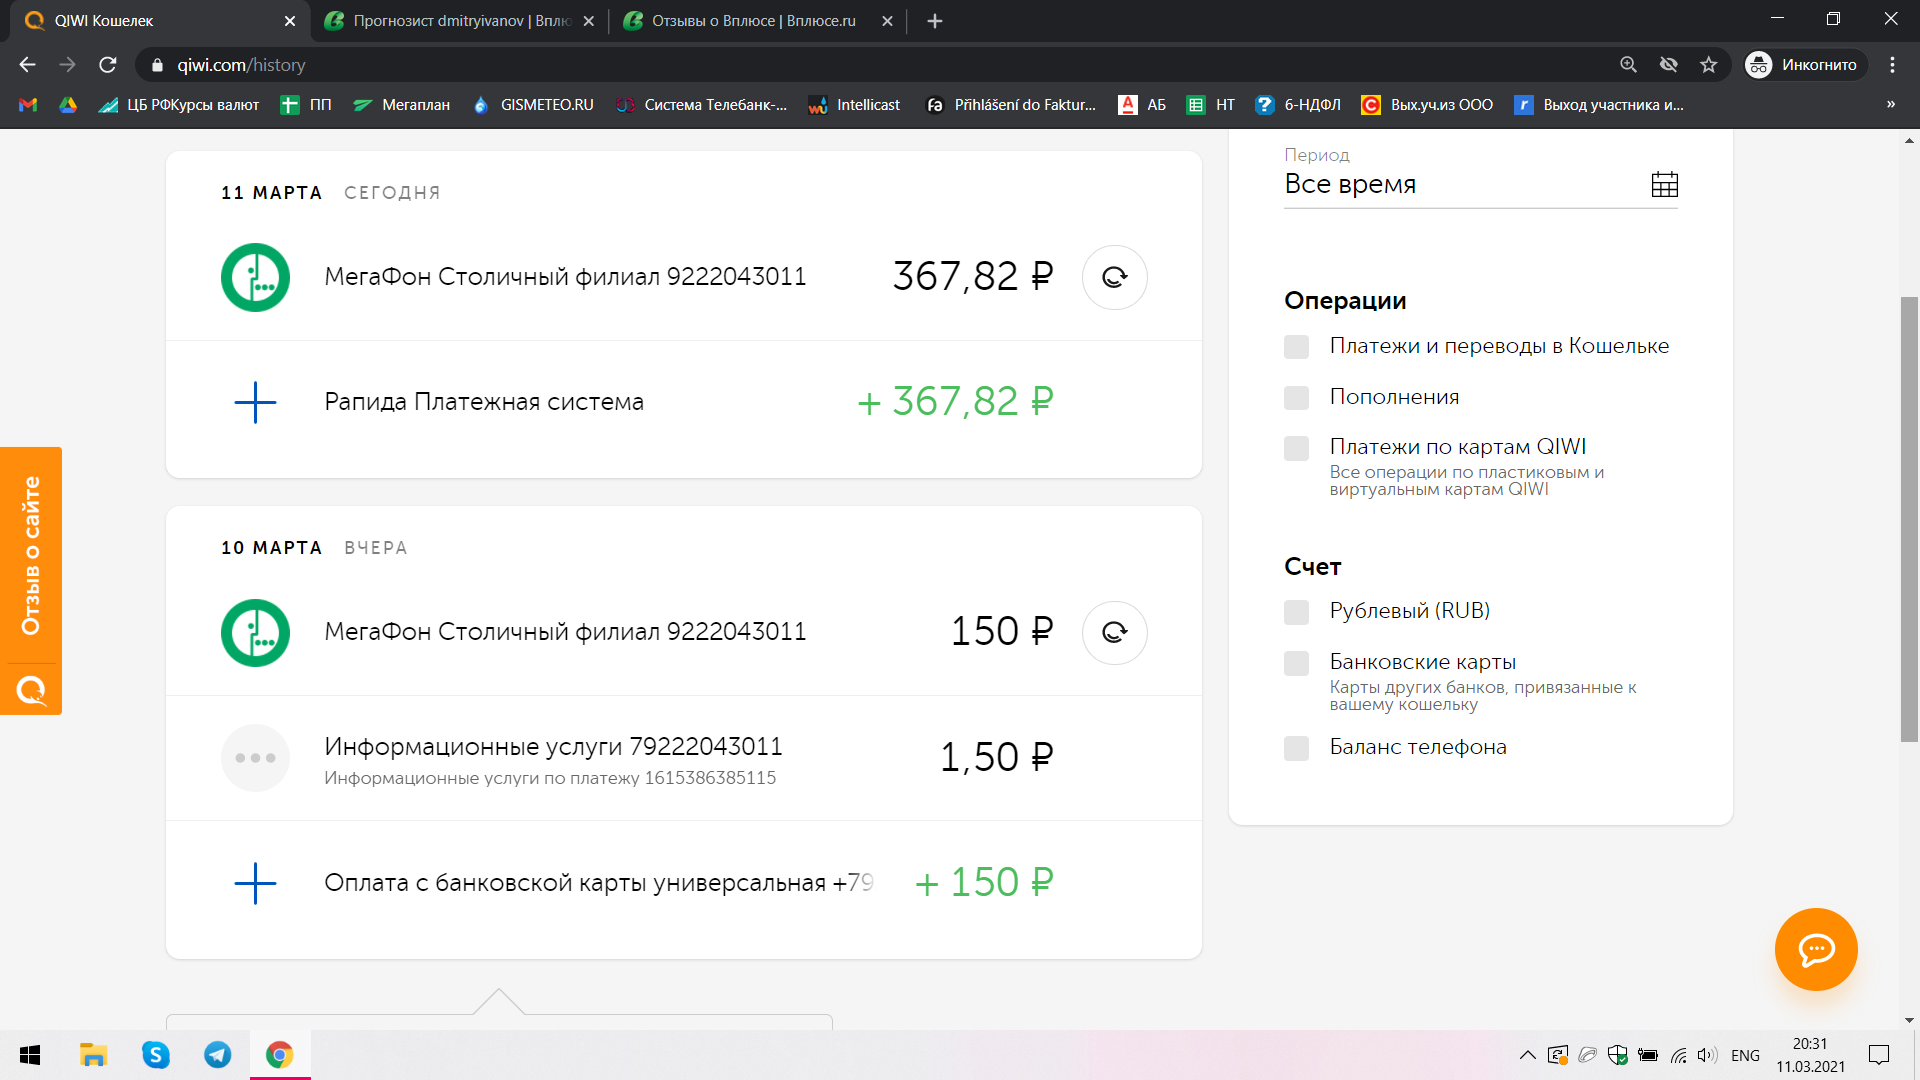Open the MegaFon logo on 10 March
The height and width of the screenshot is (1080, 1920).
255,632
